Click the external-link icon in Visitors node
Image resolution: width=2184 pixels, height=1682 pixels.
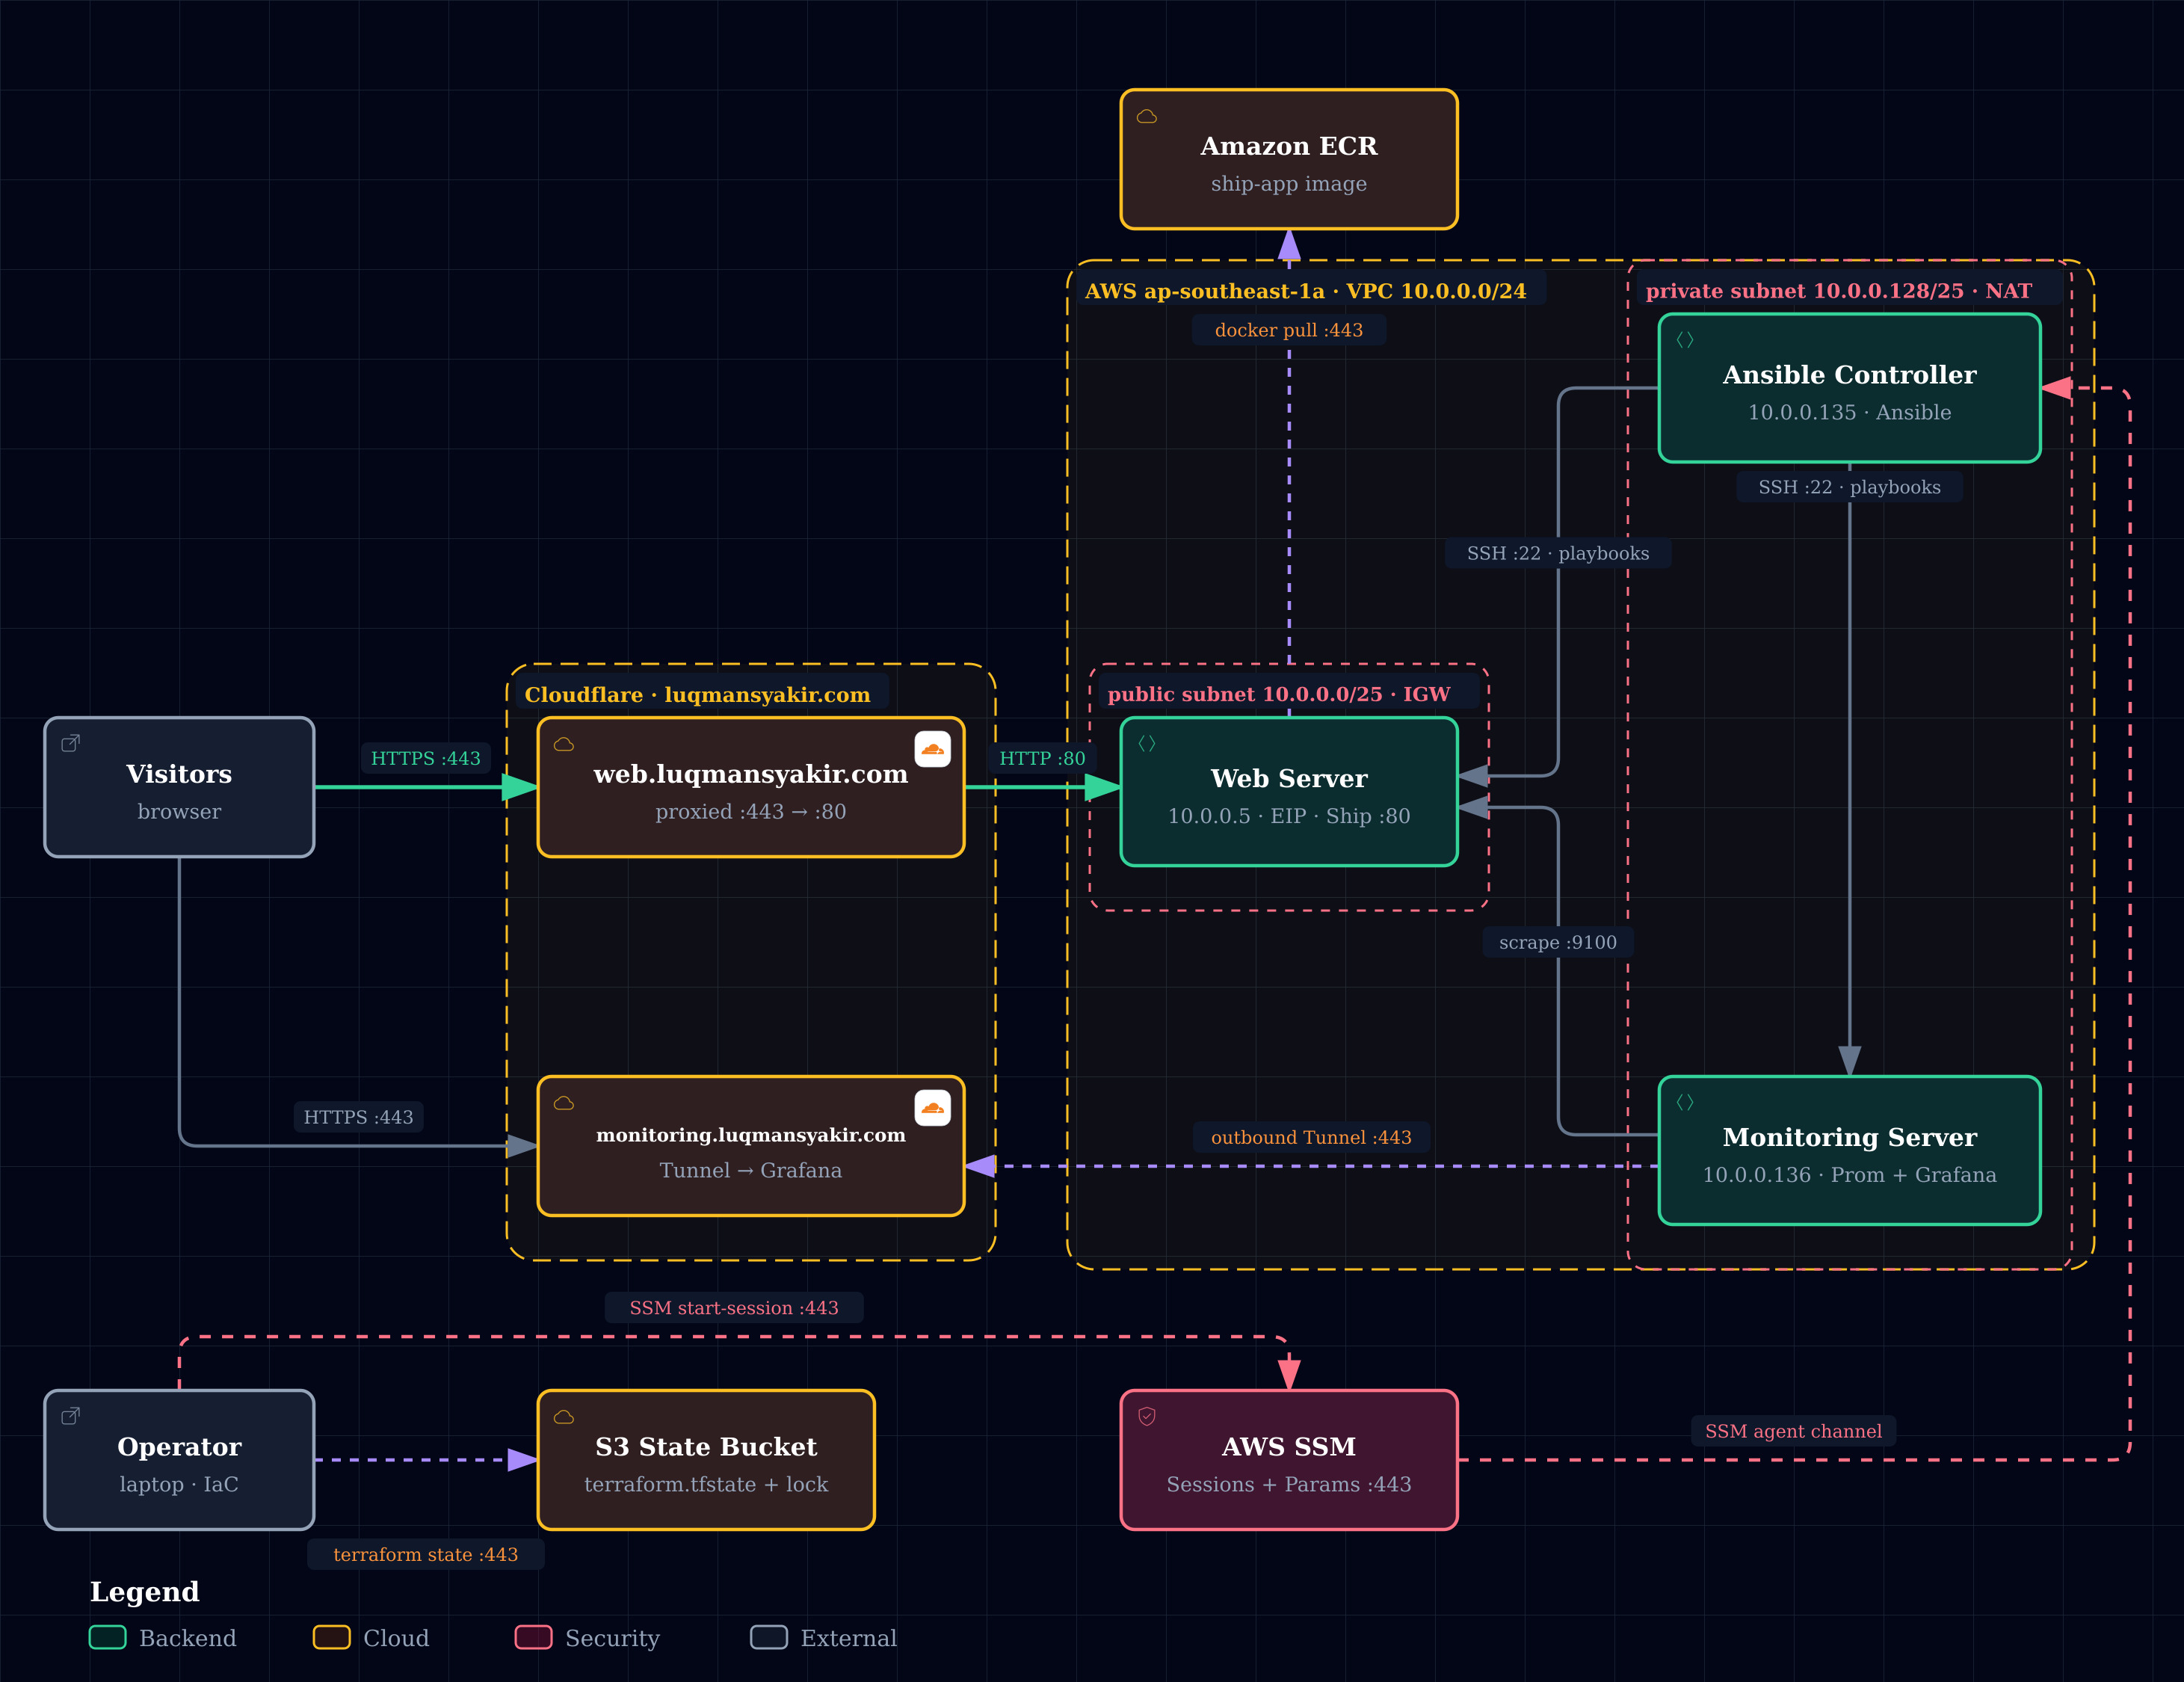tap(71, 743)
